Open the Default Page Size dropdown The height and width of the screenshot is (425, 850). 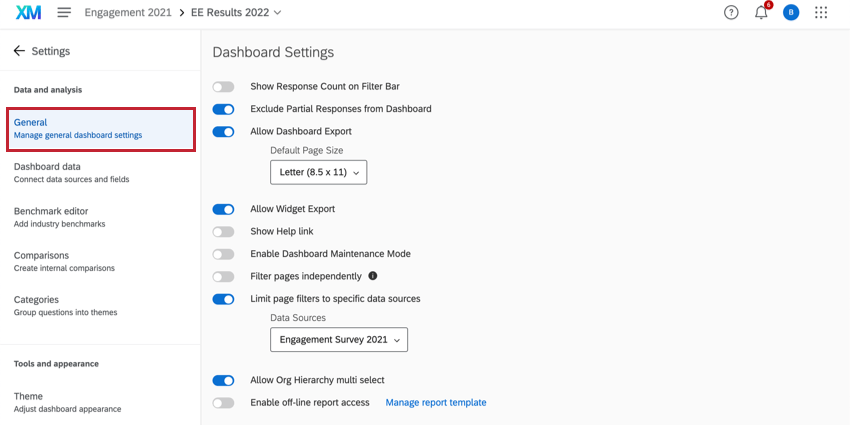click(318, 172)
